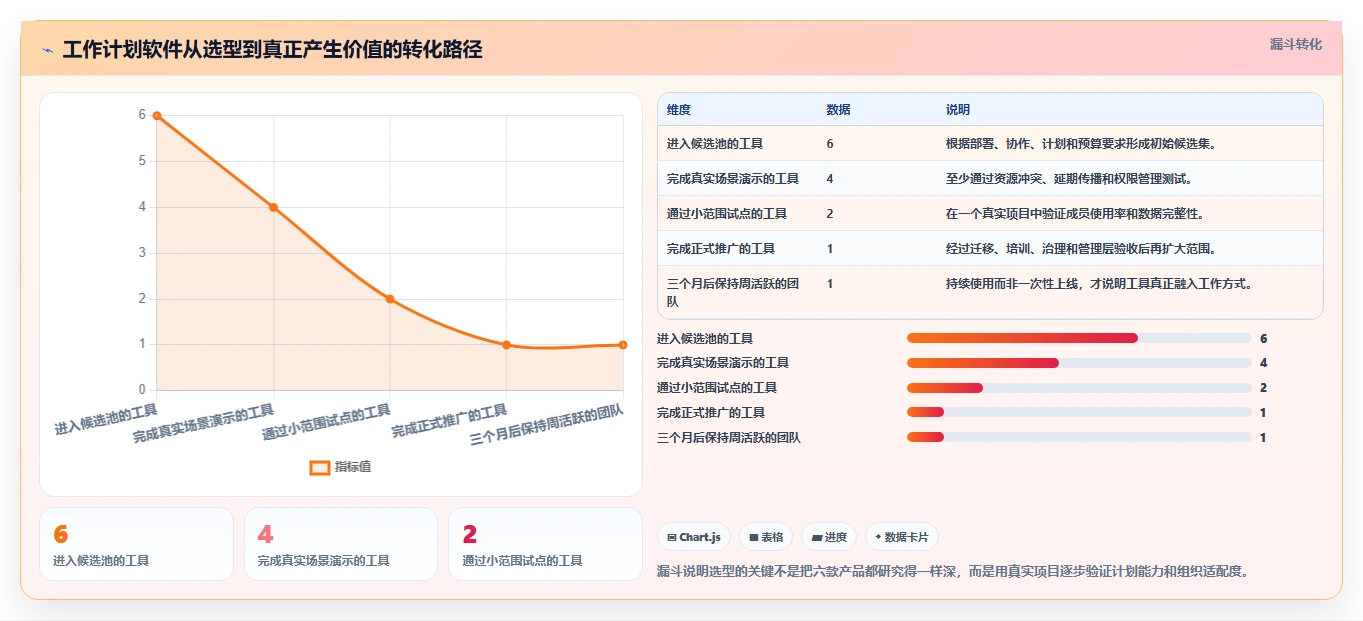Viewport: 1363px width, 621px height.
Task: Click the chart point for 三个月后保持周活跃的团队
Action: pyautogui.click(x=623, y=345)
